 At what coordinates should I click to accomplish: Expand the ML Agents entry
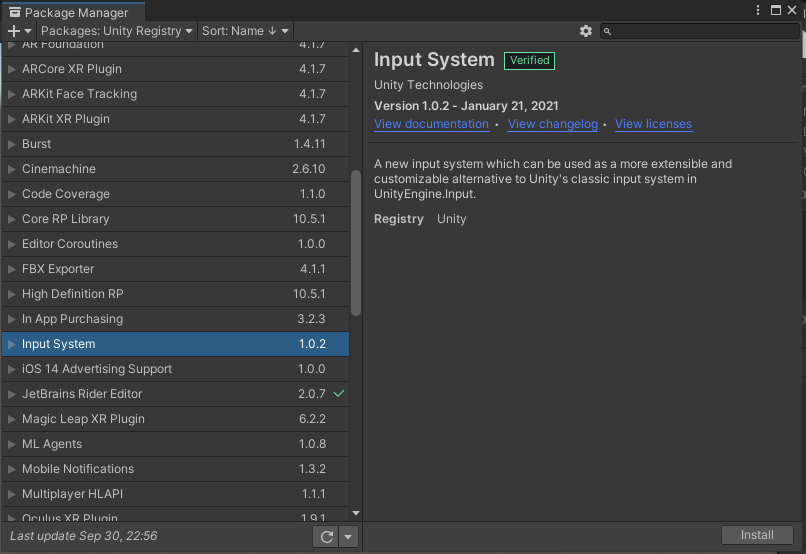pos(11,444)
